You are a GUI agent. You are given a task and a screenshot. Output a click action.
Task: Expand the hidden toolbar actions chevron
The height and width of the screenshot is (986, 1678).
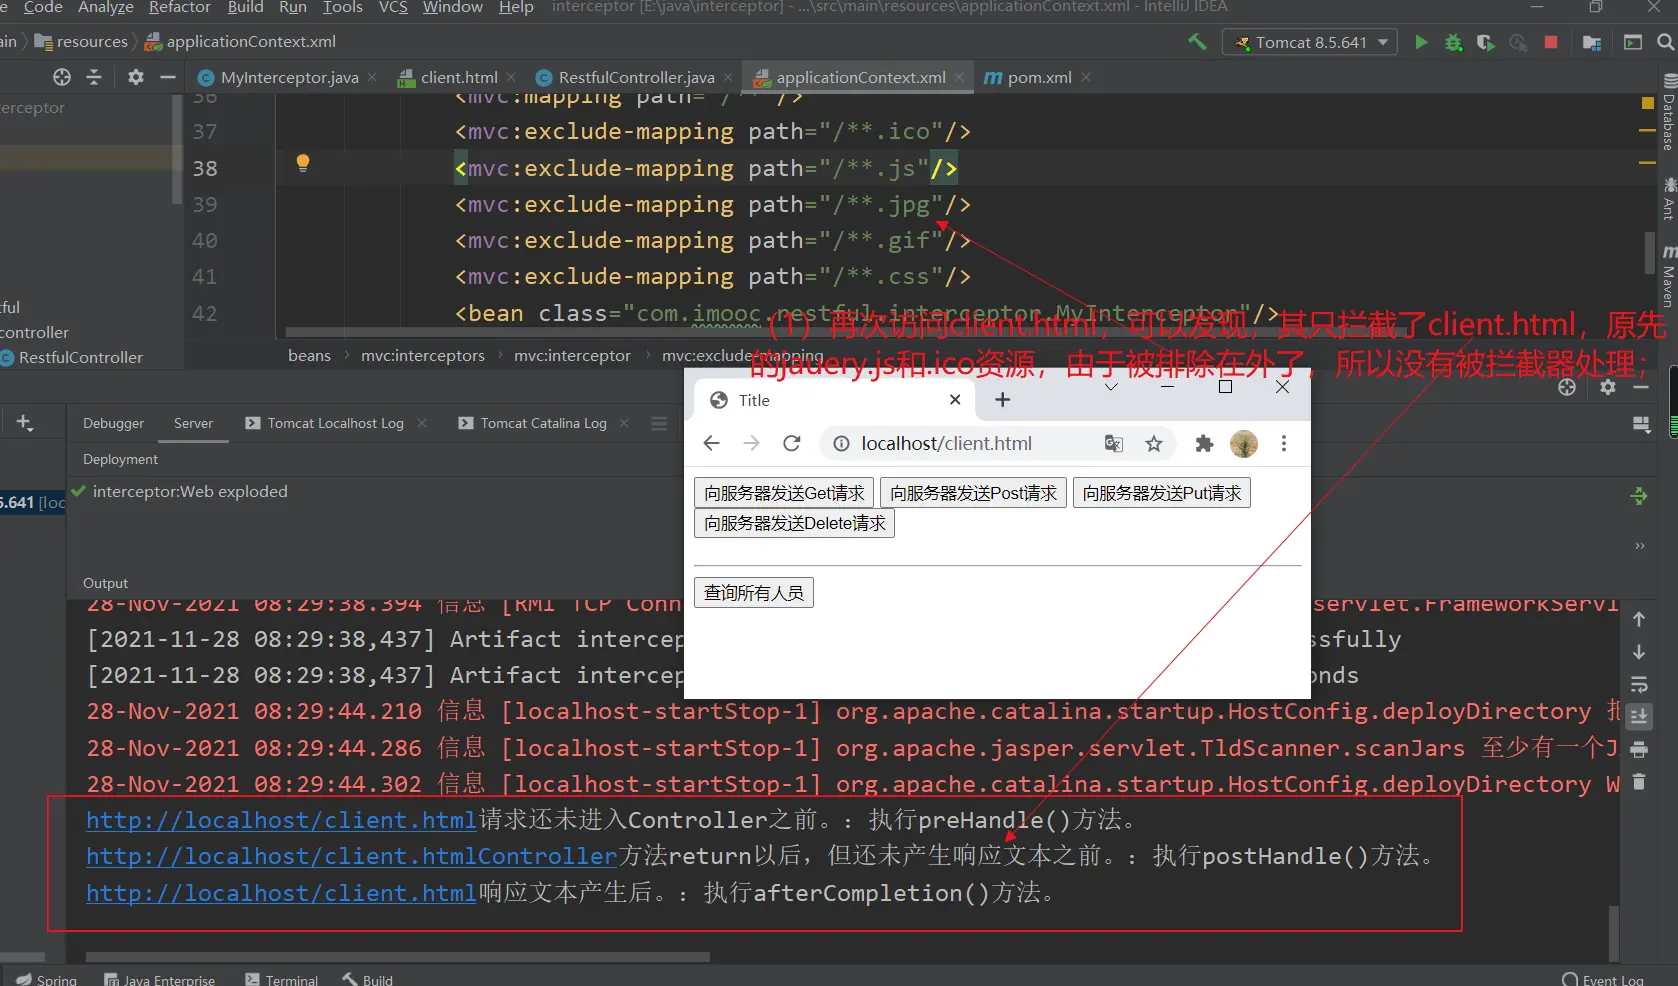[x=1639, y=546]
